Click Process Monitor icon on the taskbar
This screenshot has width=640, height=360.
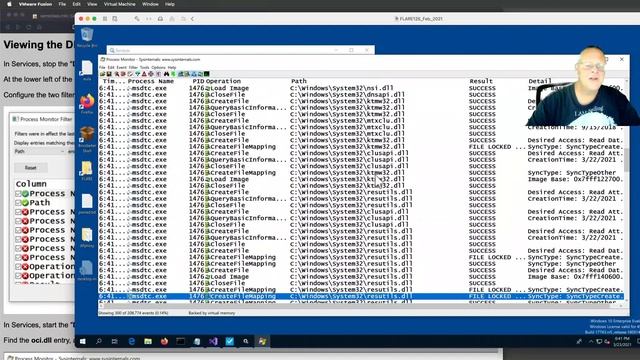(x=262, y=341)
